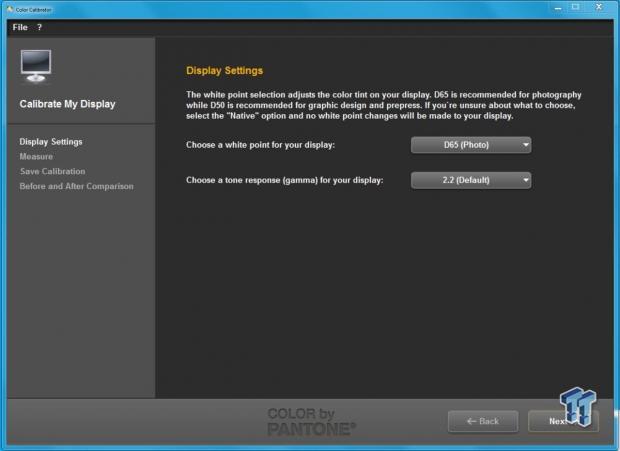
Task: Open the File menu
Action: pyautogui.click(x=20, y=27)
